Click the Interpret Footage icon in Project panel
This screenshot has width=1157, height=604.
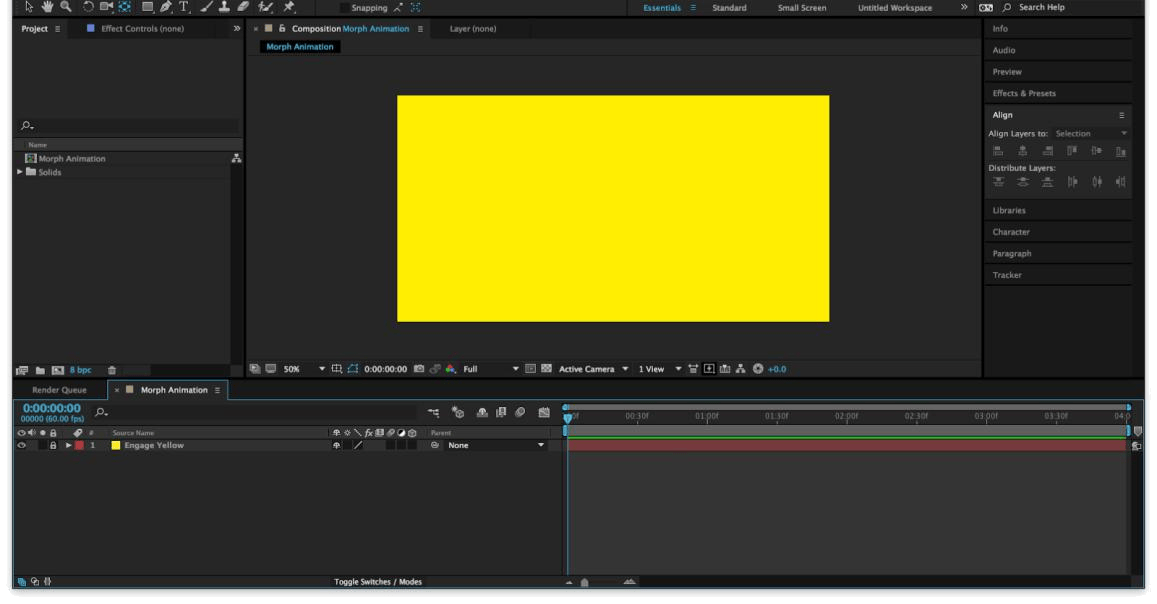(x=21, y=370)
